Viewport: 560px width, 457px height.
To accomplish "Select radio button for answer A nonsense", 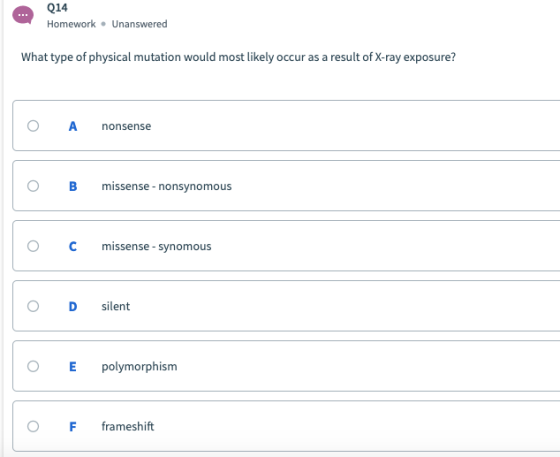I will point(33,126).
